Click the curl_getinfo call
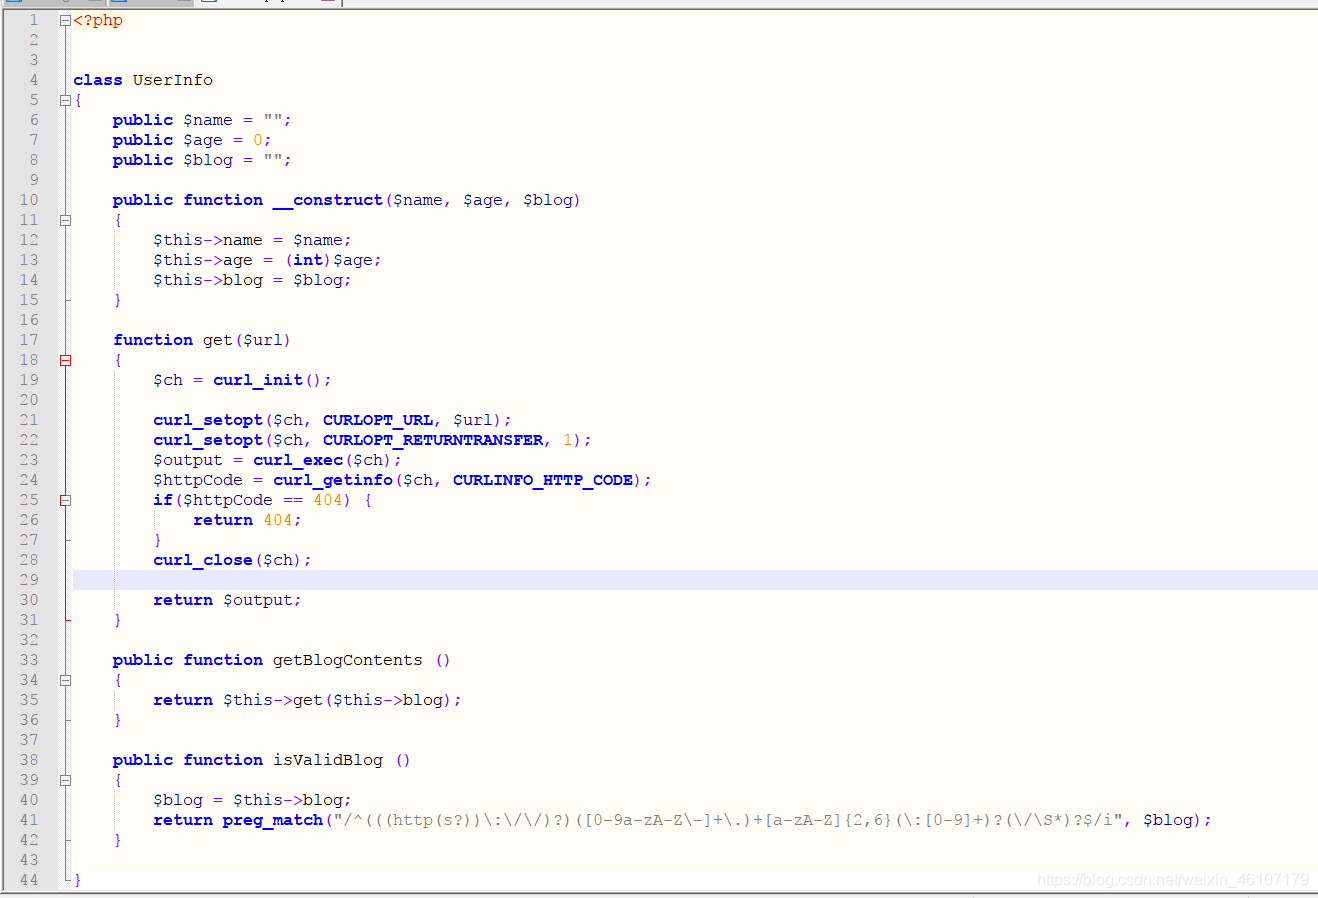Viewport: 1318px width, 898px height. click(x=333, y=480)
